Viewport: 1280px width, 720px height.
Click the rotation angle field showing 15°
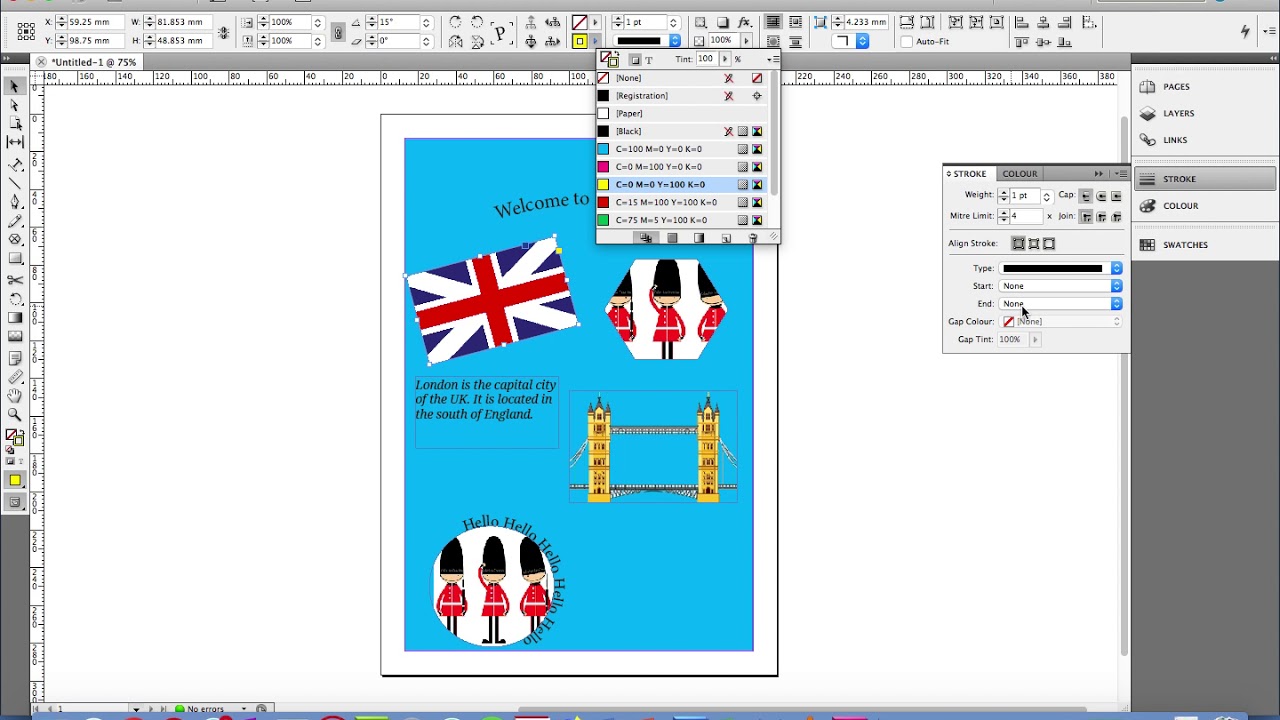[x=399, y=22]
